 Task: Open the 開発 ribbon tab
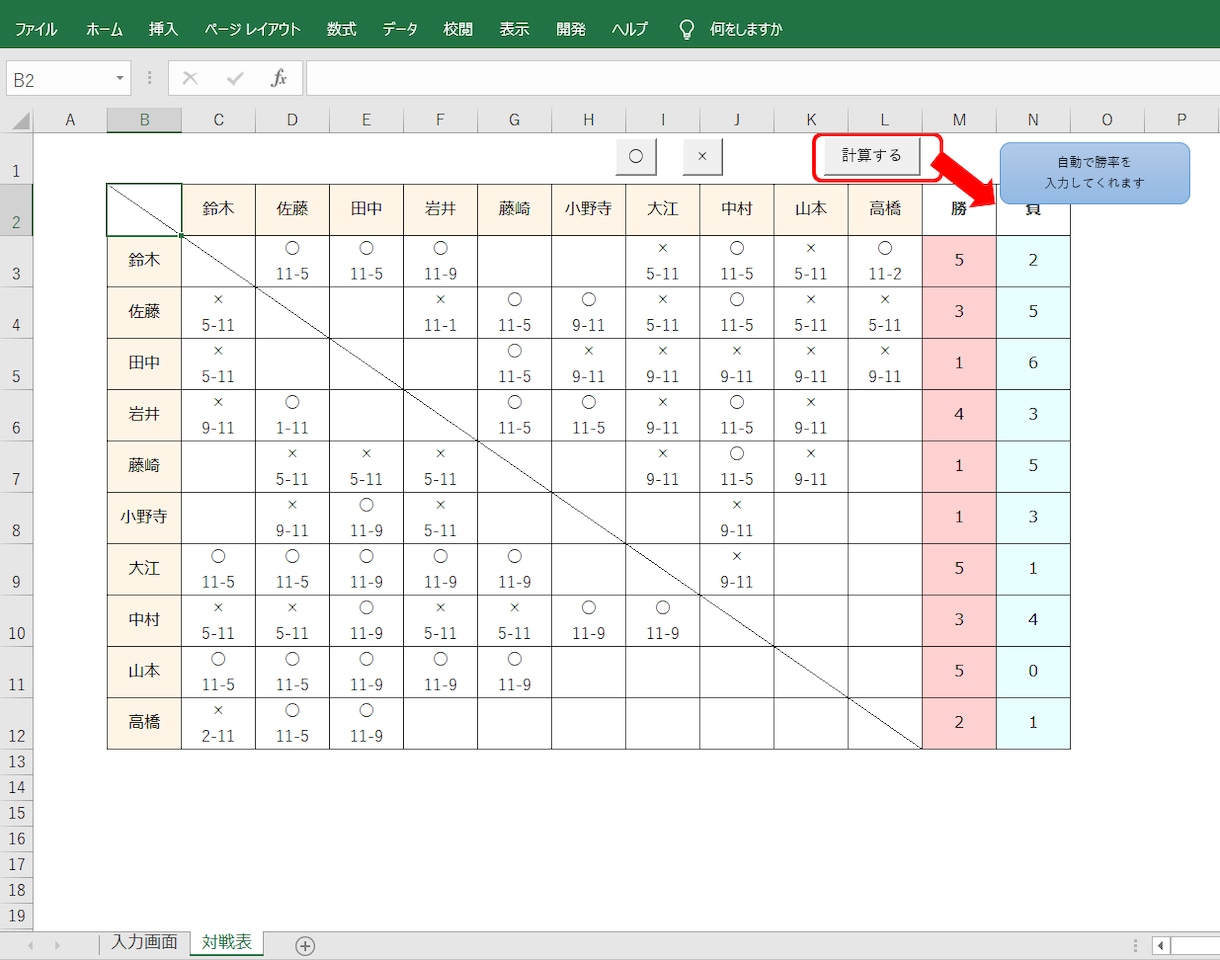(571, 29)
